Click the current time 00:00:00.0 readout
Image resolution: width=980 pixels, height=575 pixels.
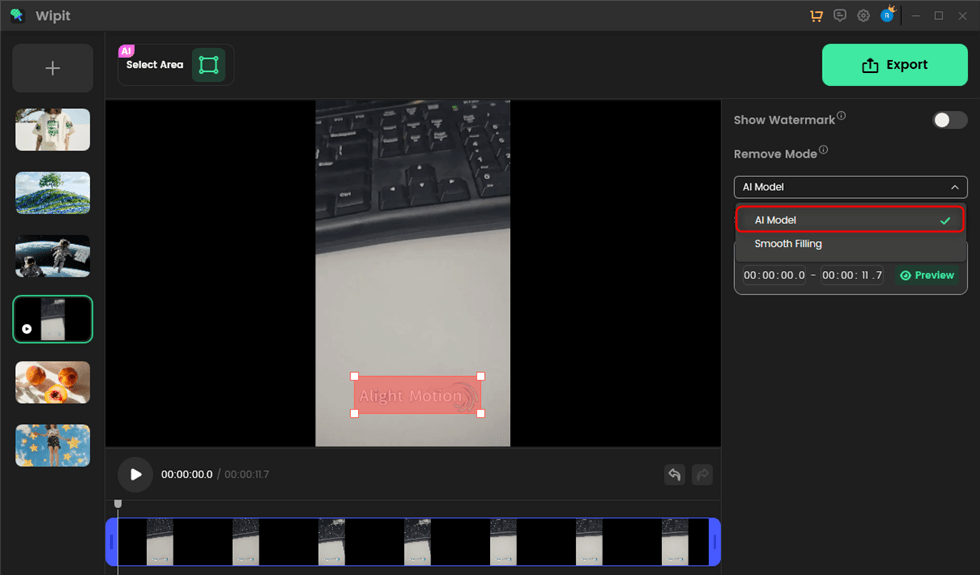187,474
